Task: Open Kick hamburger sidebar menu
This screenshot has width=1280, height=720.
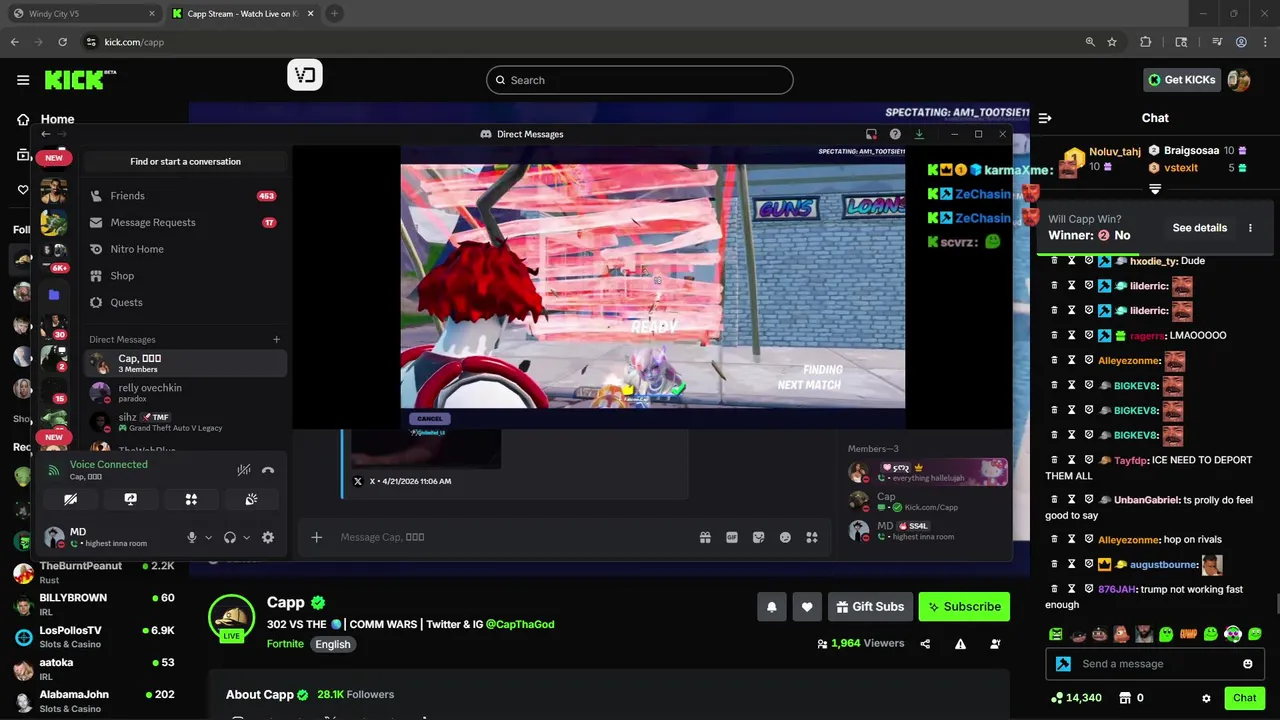Action: tap(23, 80)
